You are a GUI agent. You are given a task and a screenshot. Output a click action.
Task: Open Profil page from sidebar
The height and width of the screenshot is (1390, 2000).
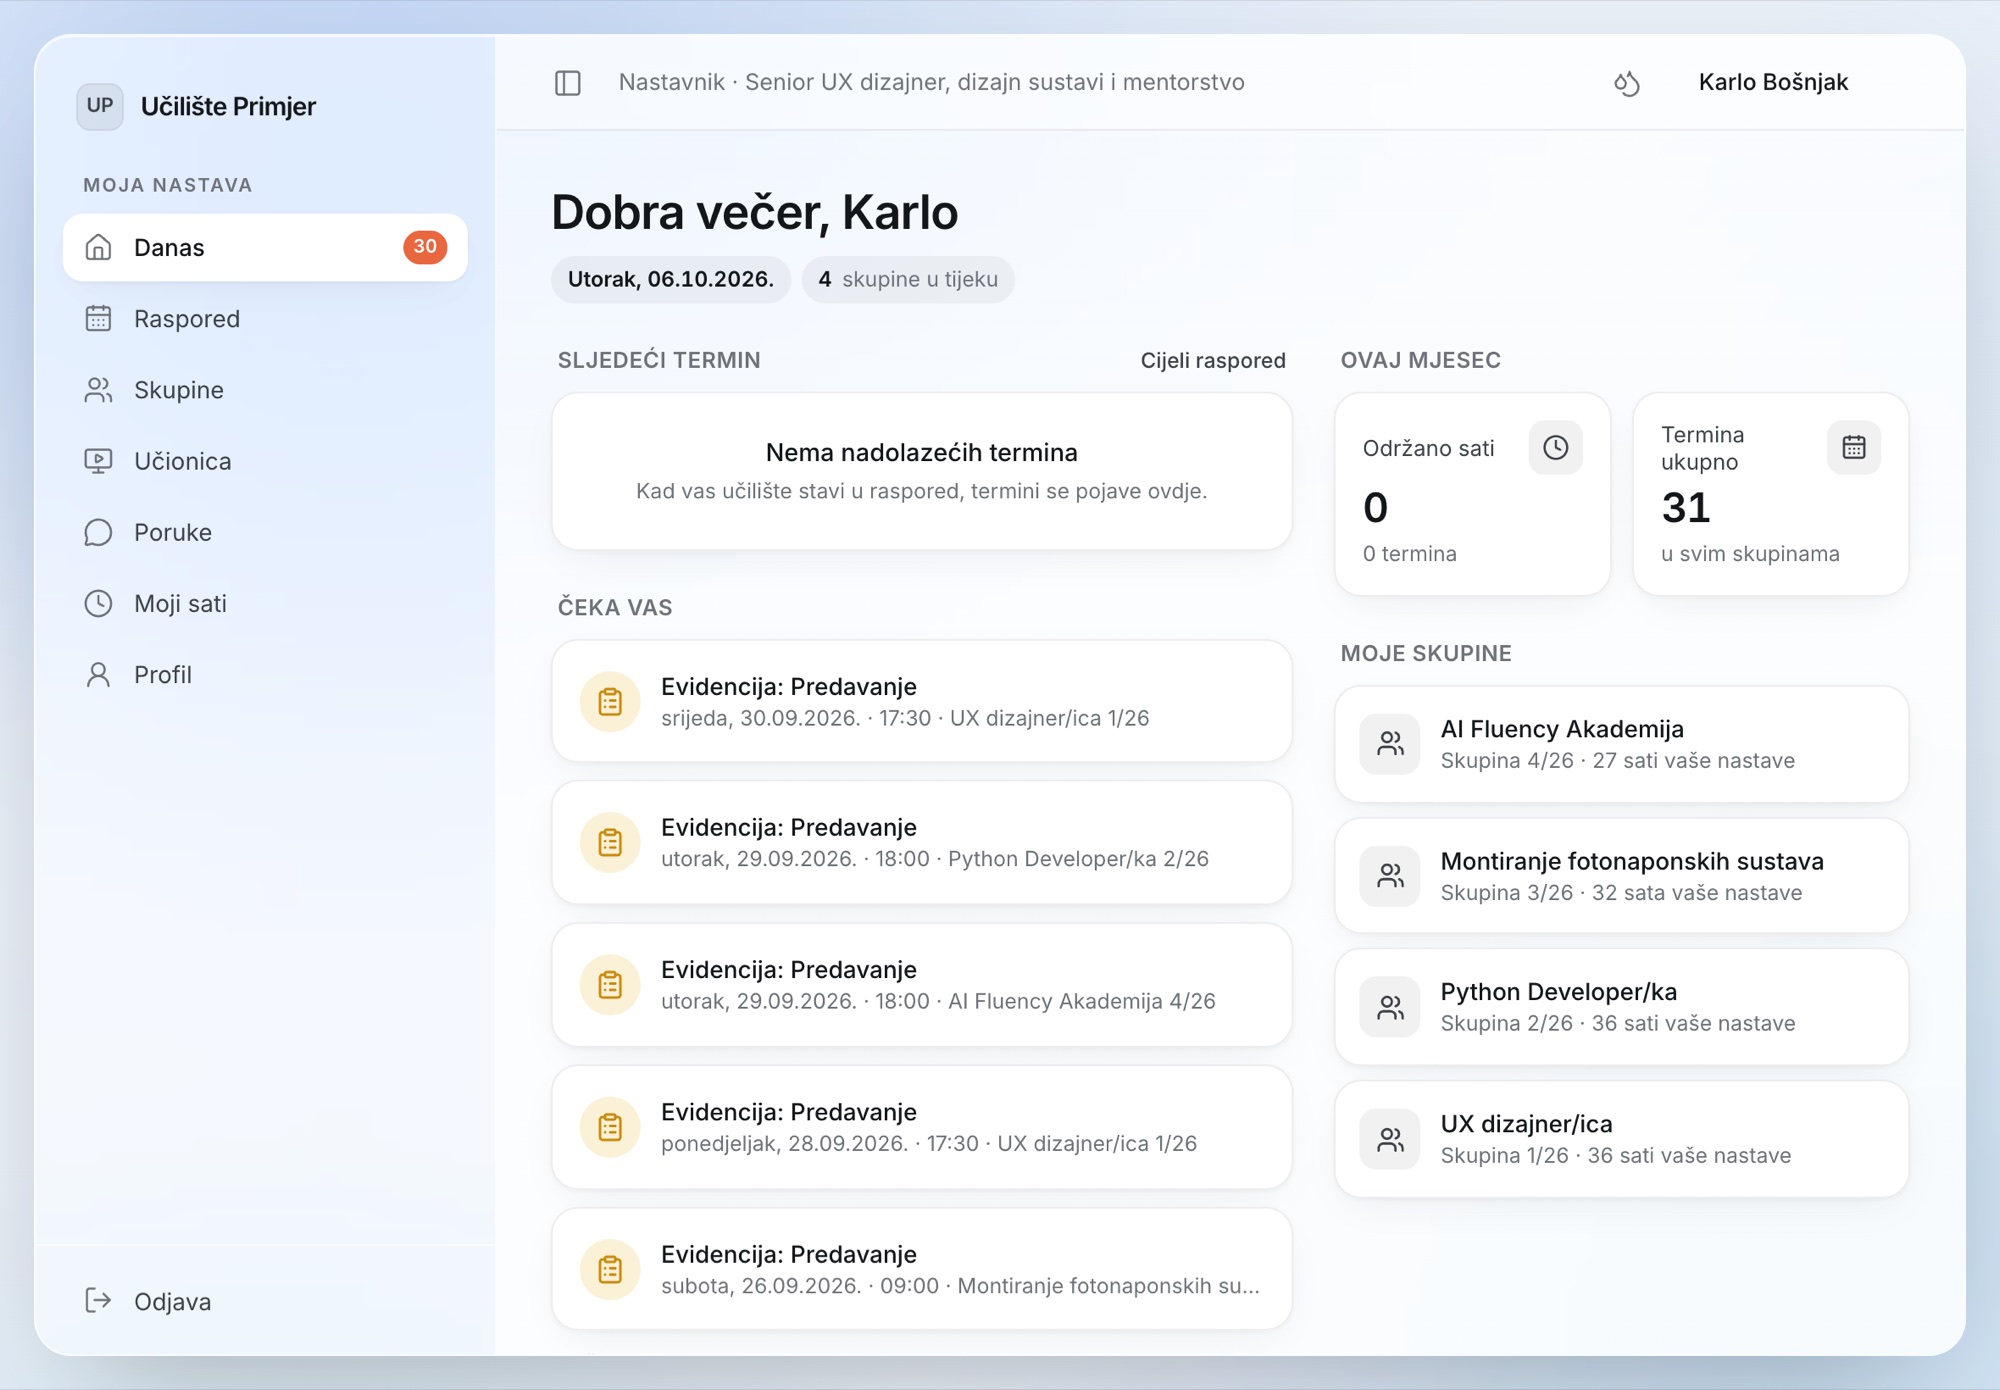[x=265, y=675]
